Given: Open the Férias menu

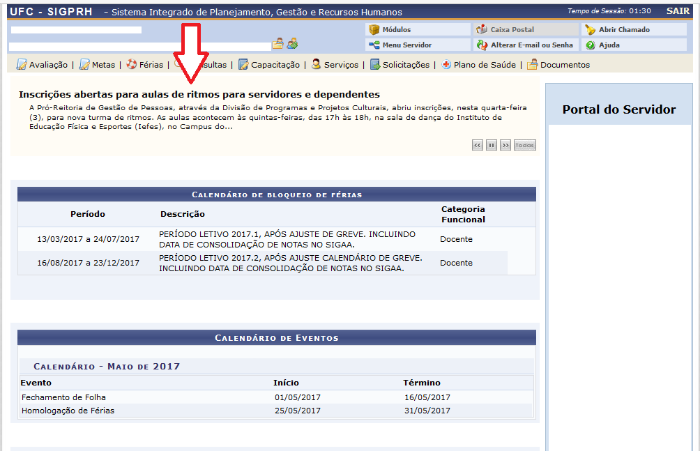Looking at the screenshot, I should 150,65.
